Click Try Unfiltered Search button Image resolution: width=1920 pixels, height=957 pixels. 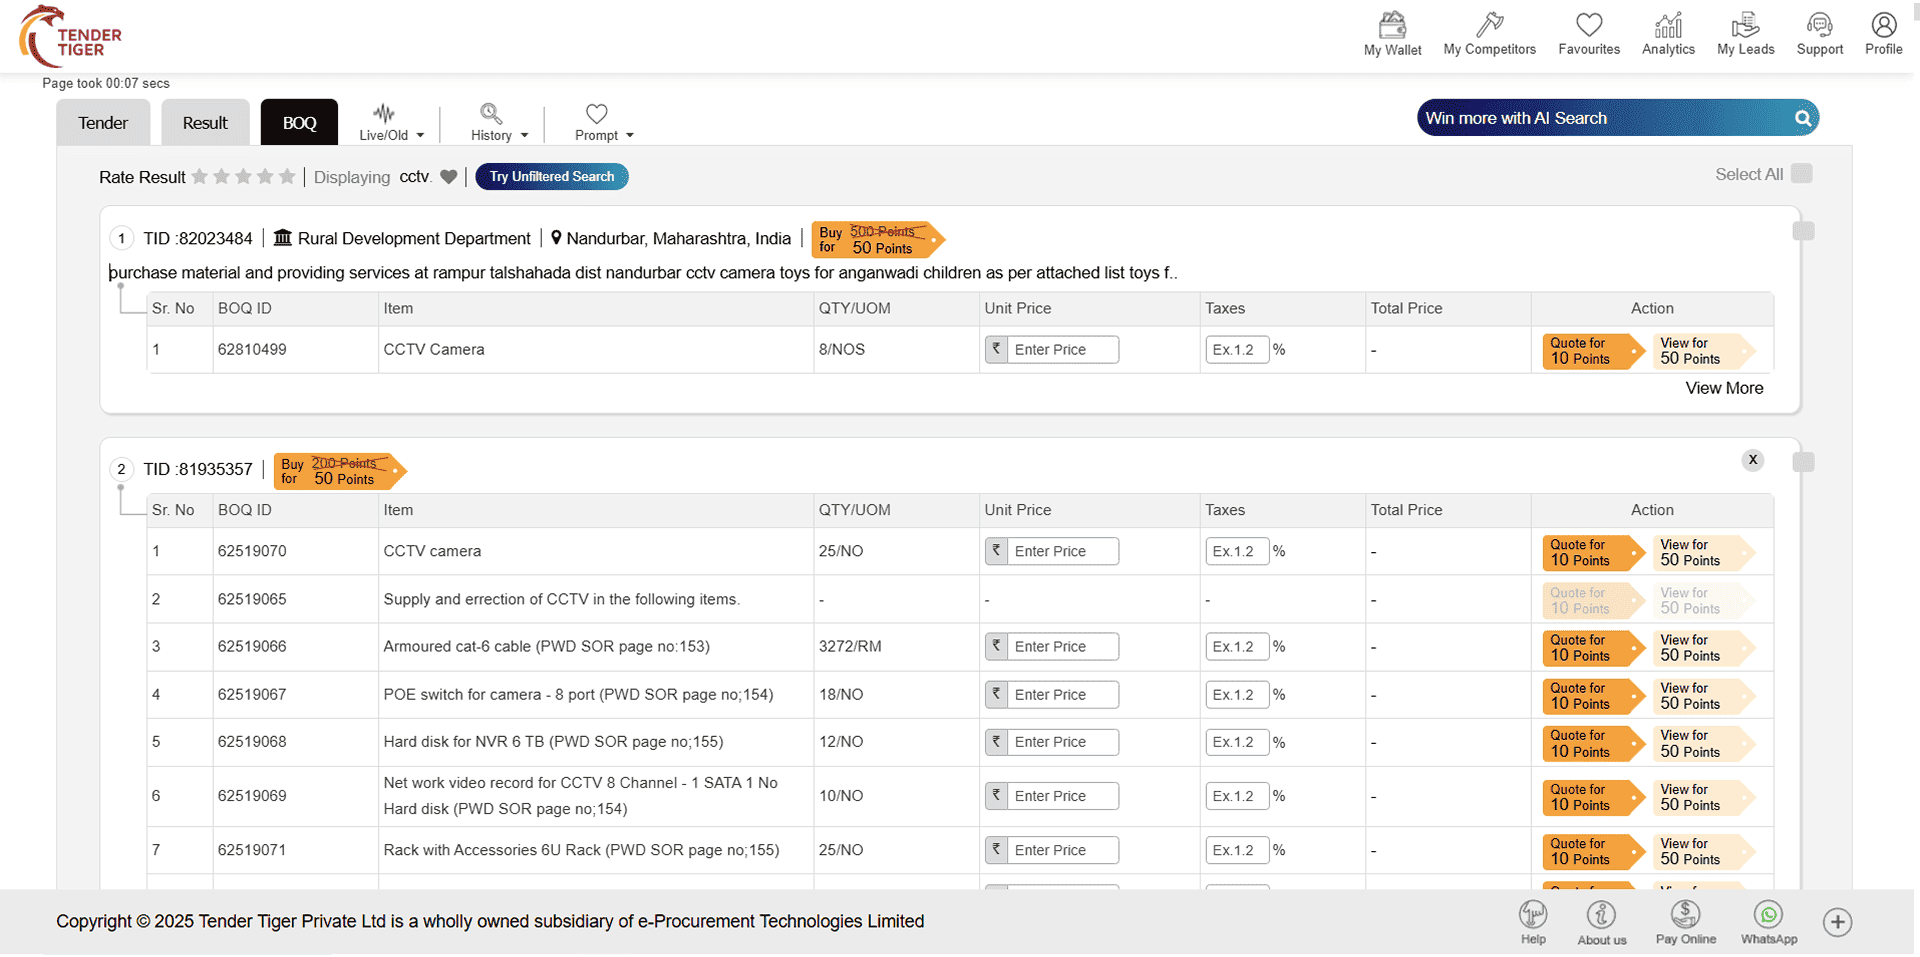point(551,177)
